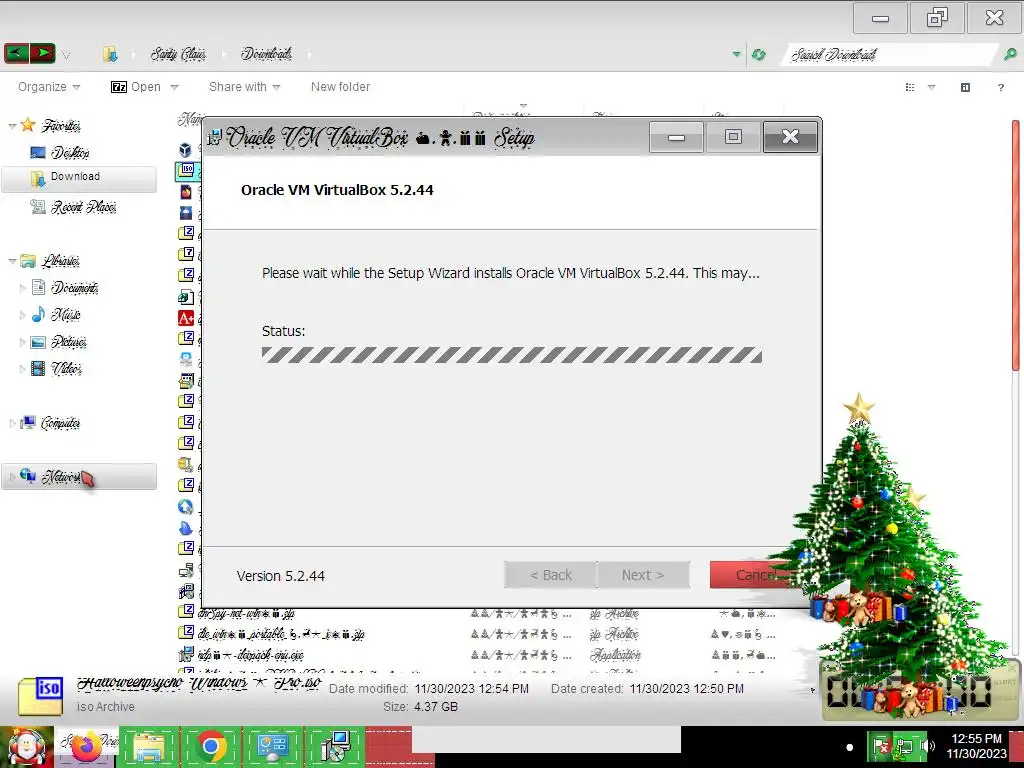Click the change view icon
Screen dimensions: 1024x768
(x=910, y=87)
